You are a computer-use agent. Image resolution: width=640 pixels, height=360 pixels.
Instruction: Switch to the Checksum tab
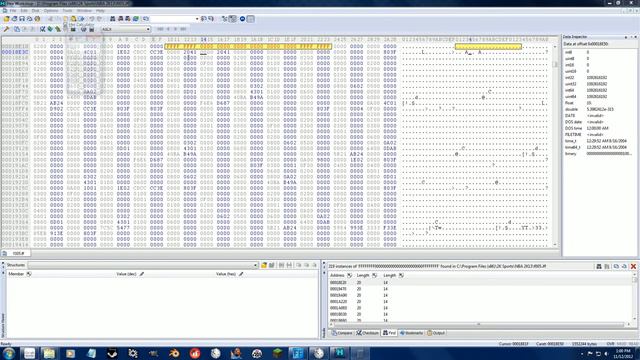[367, 333]
